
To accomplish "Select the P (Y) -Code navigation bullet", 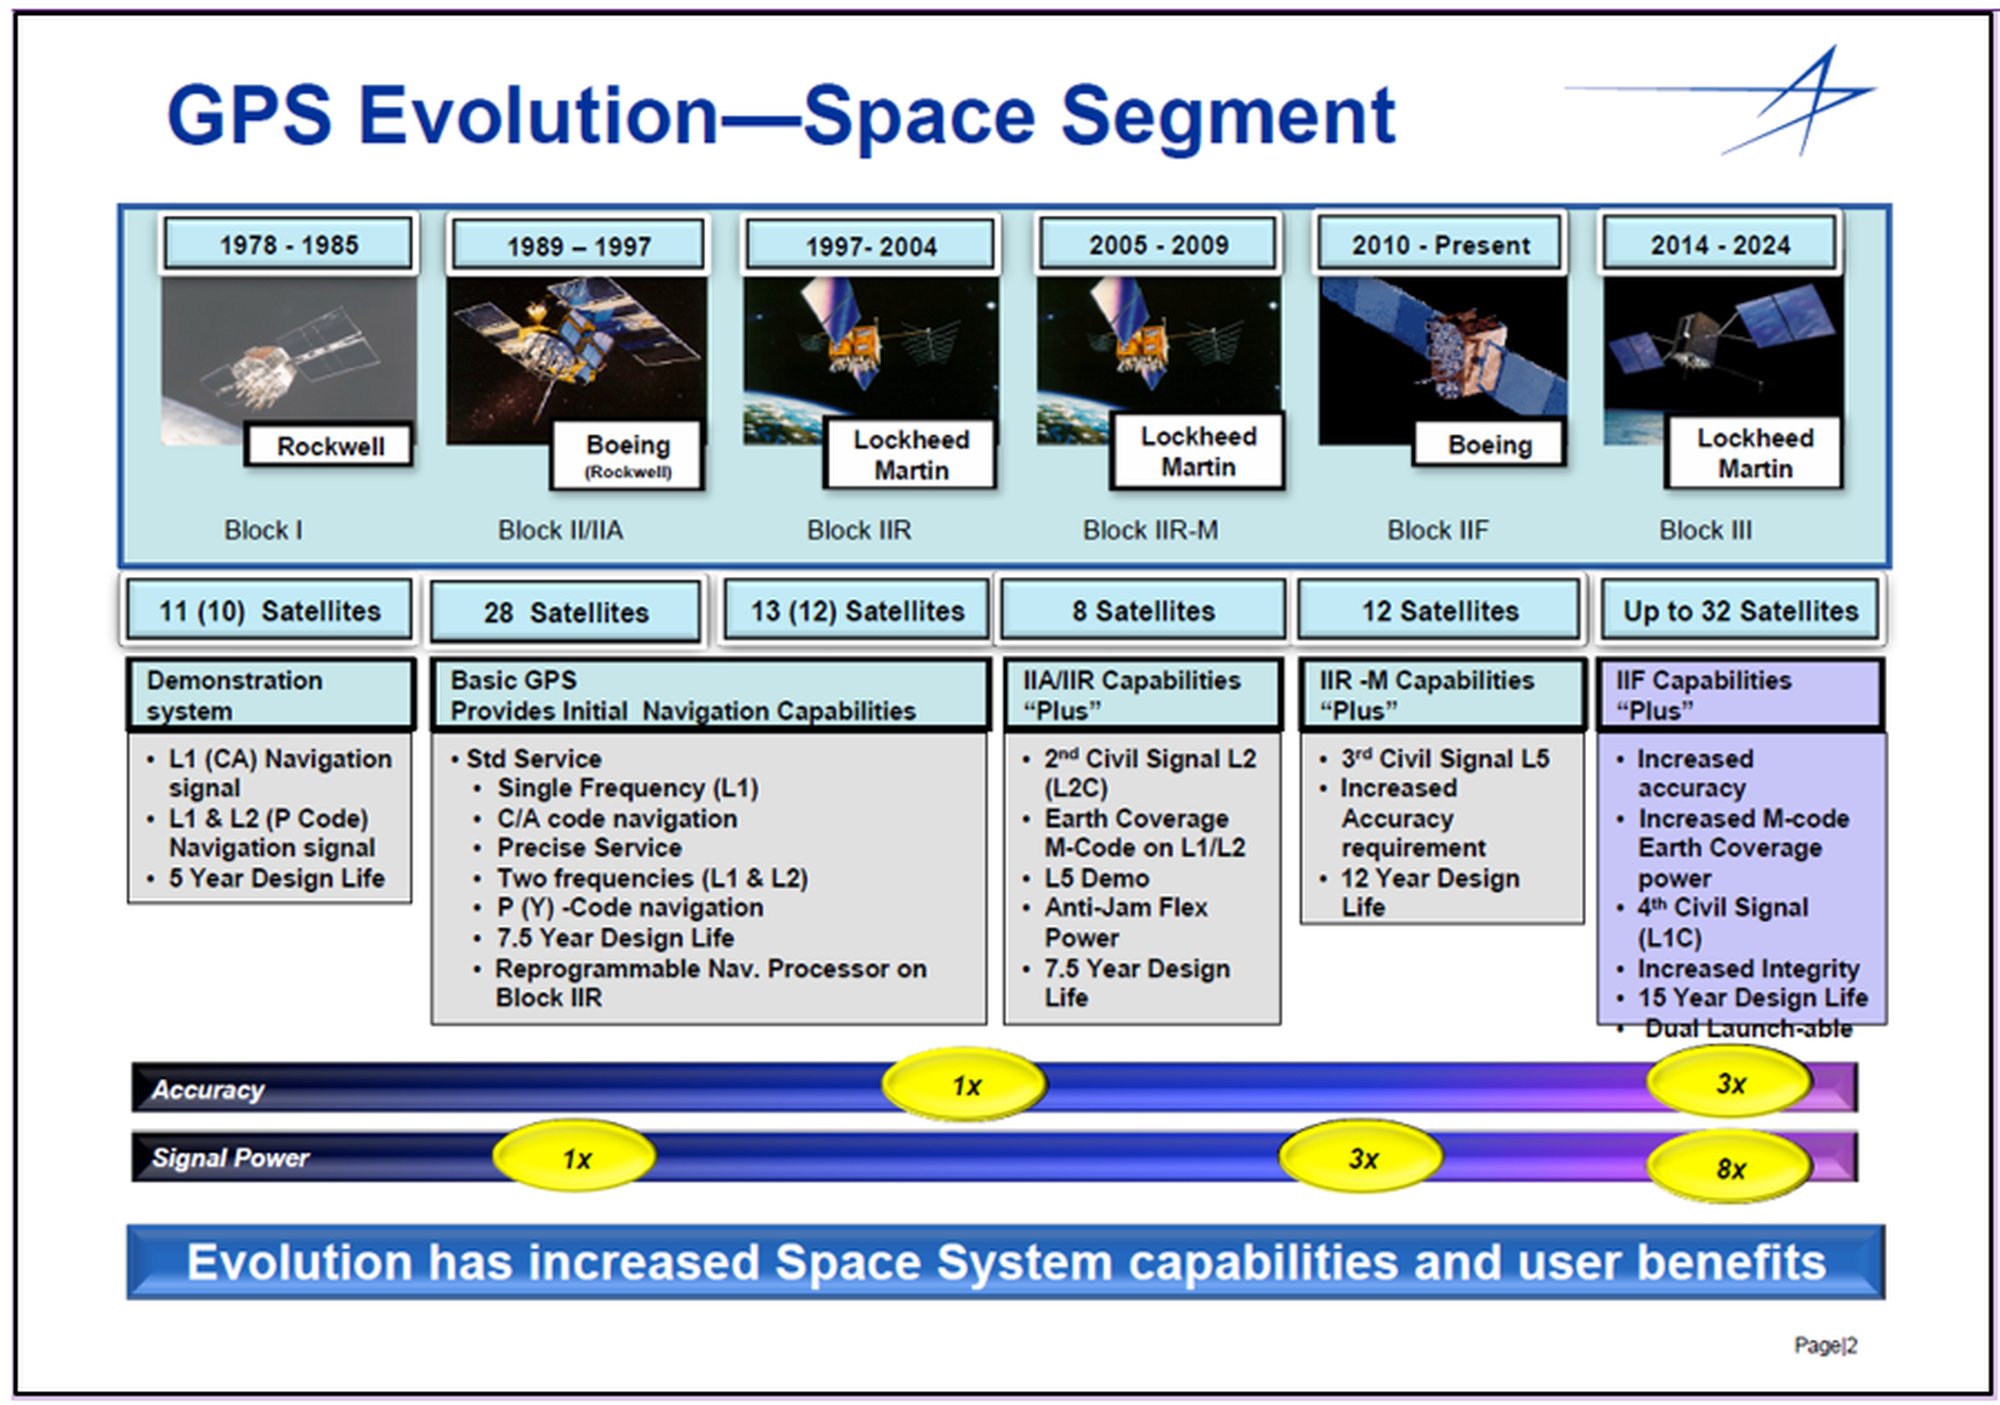I will (x=618, y=907).
